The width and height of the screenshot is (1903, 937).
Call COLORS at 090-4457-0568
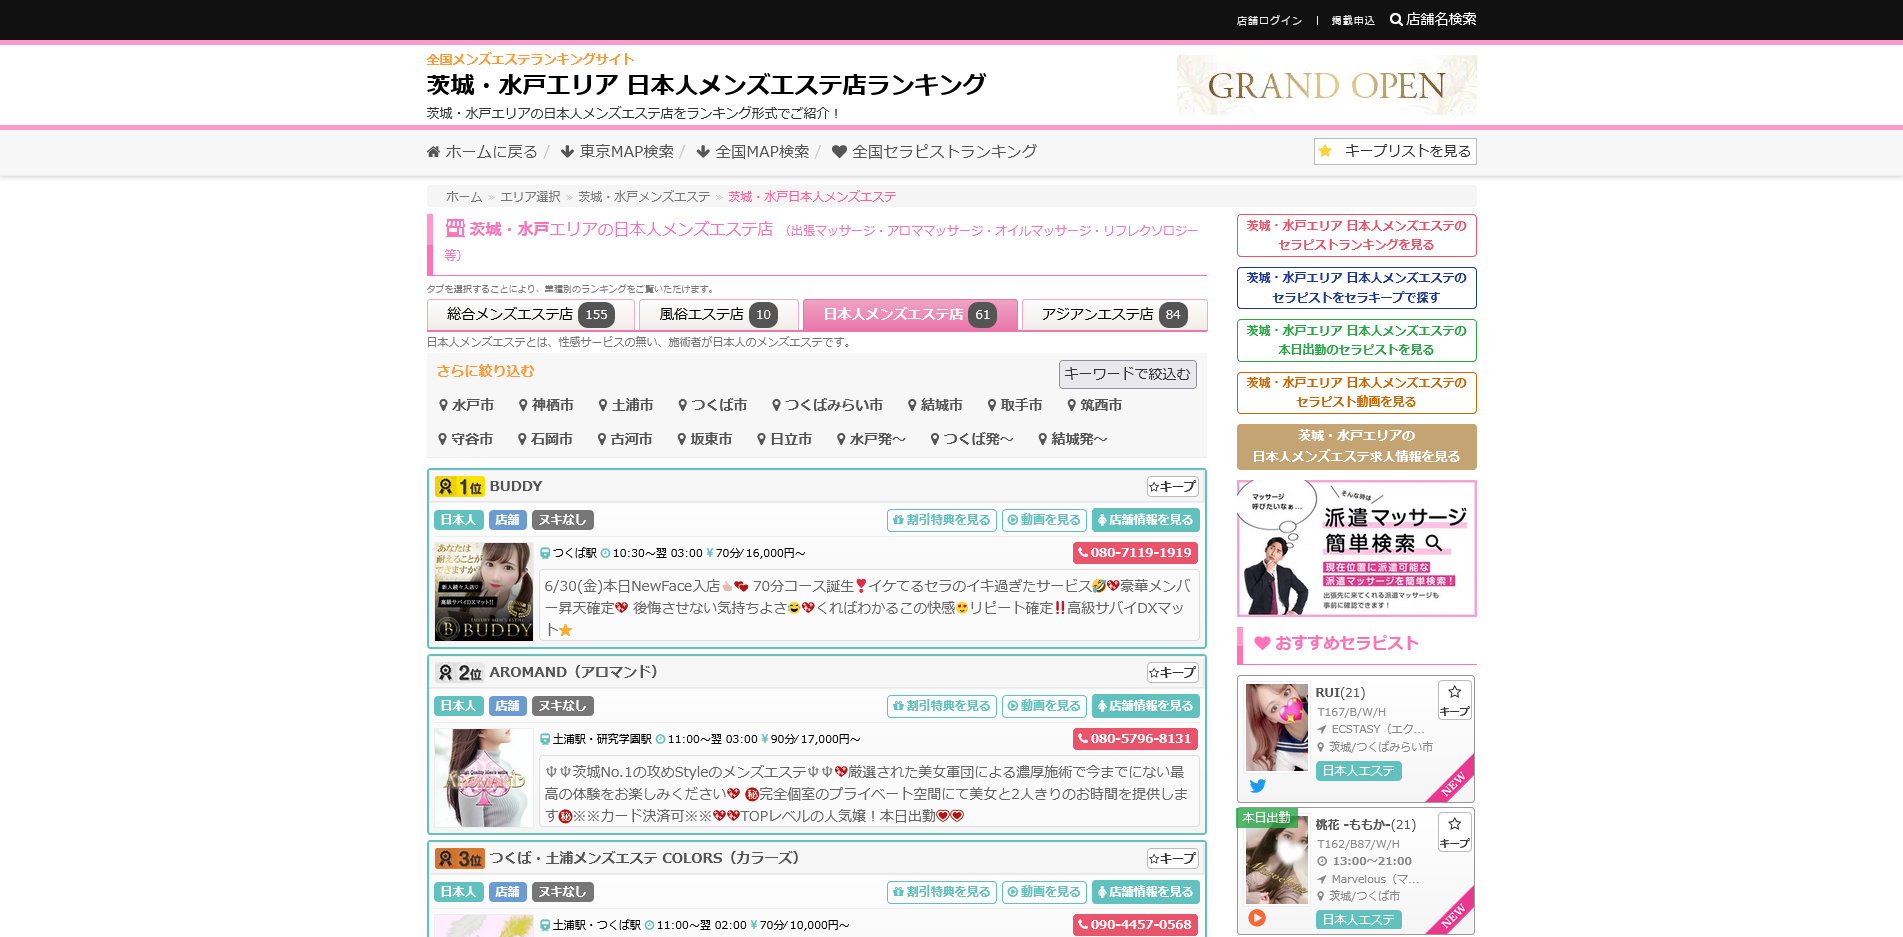(1135, 925)
